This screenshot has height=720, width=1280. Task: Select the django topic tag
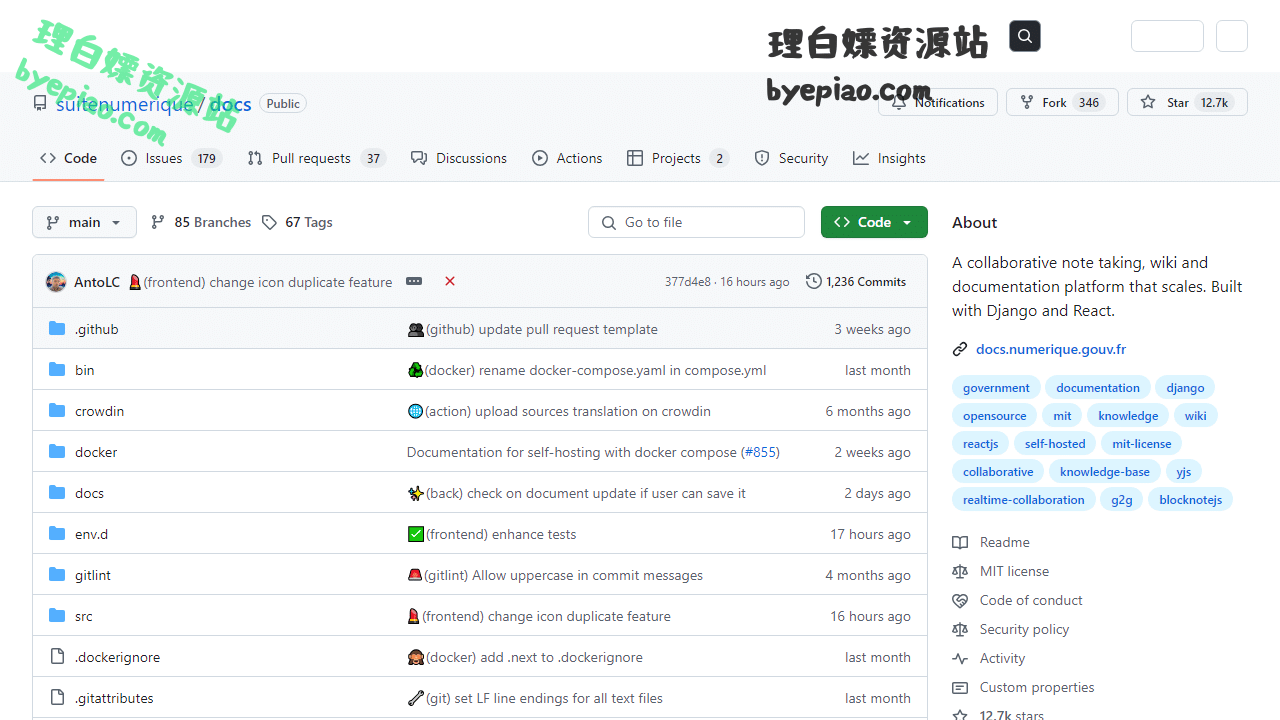pos(1185,388)
